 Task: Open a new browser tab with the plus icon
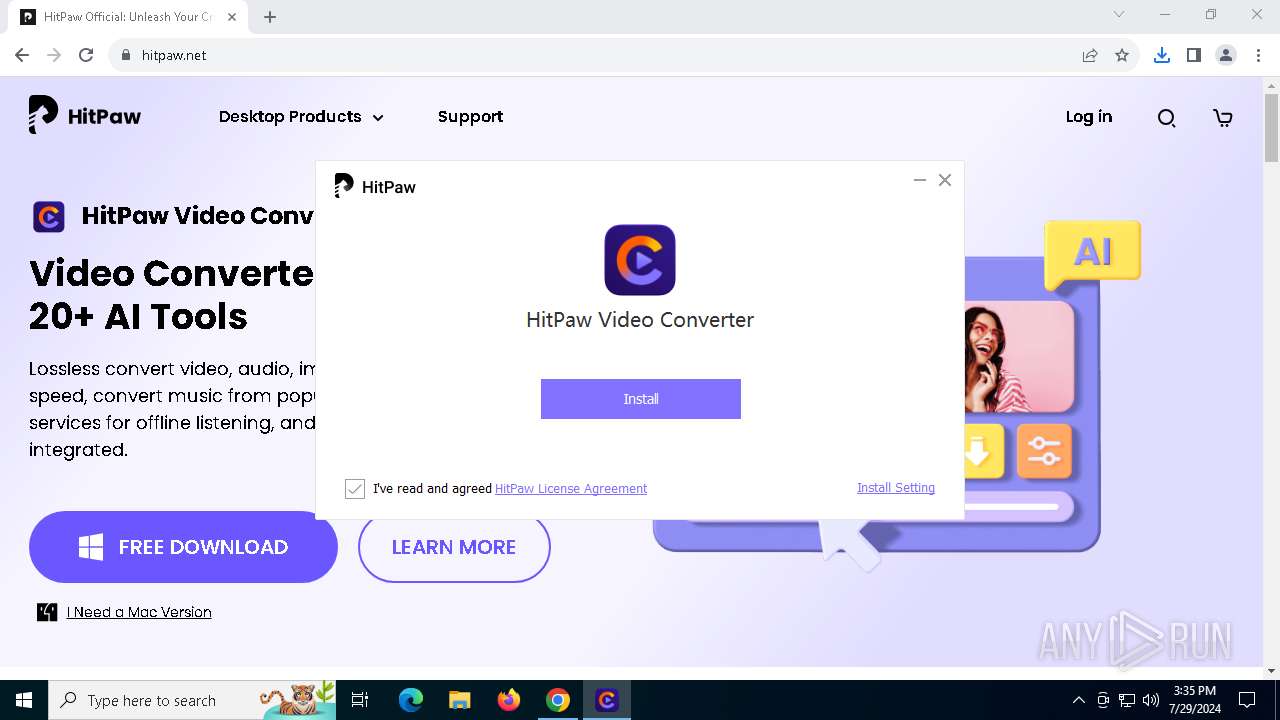[270, 17]
